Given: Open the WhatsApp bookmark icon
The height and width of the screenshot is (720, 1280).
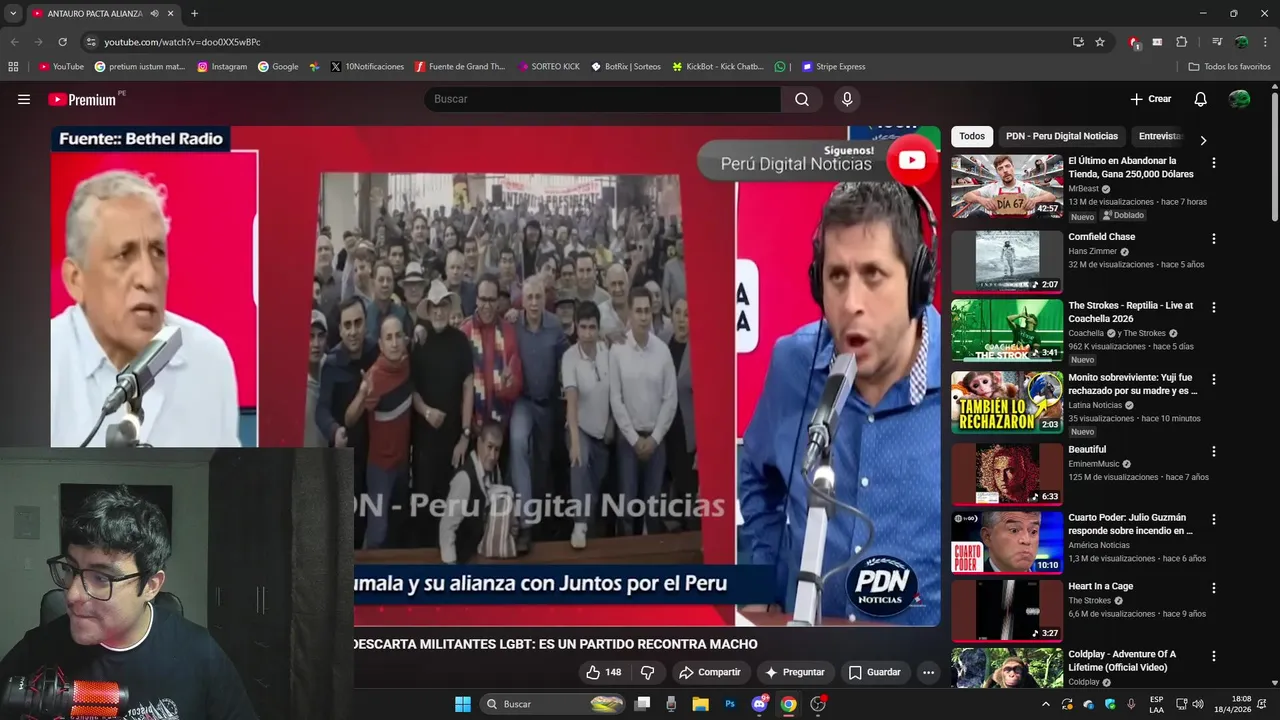Looking at the screenshot, I should point(780,67).
